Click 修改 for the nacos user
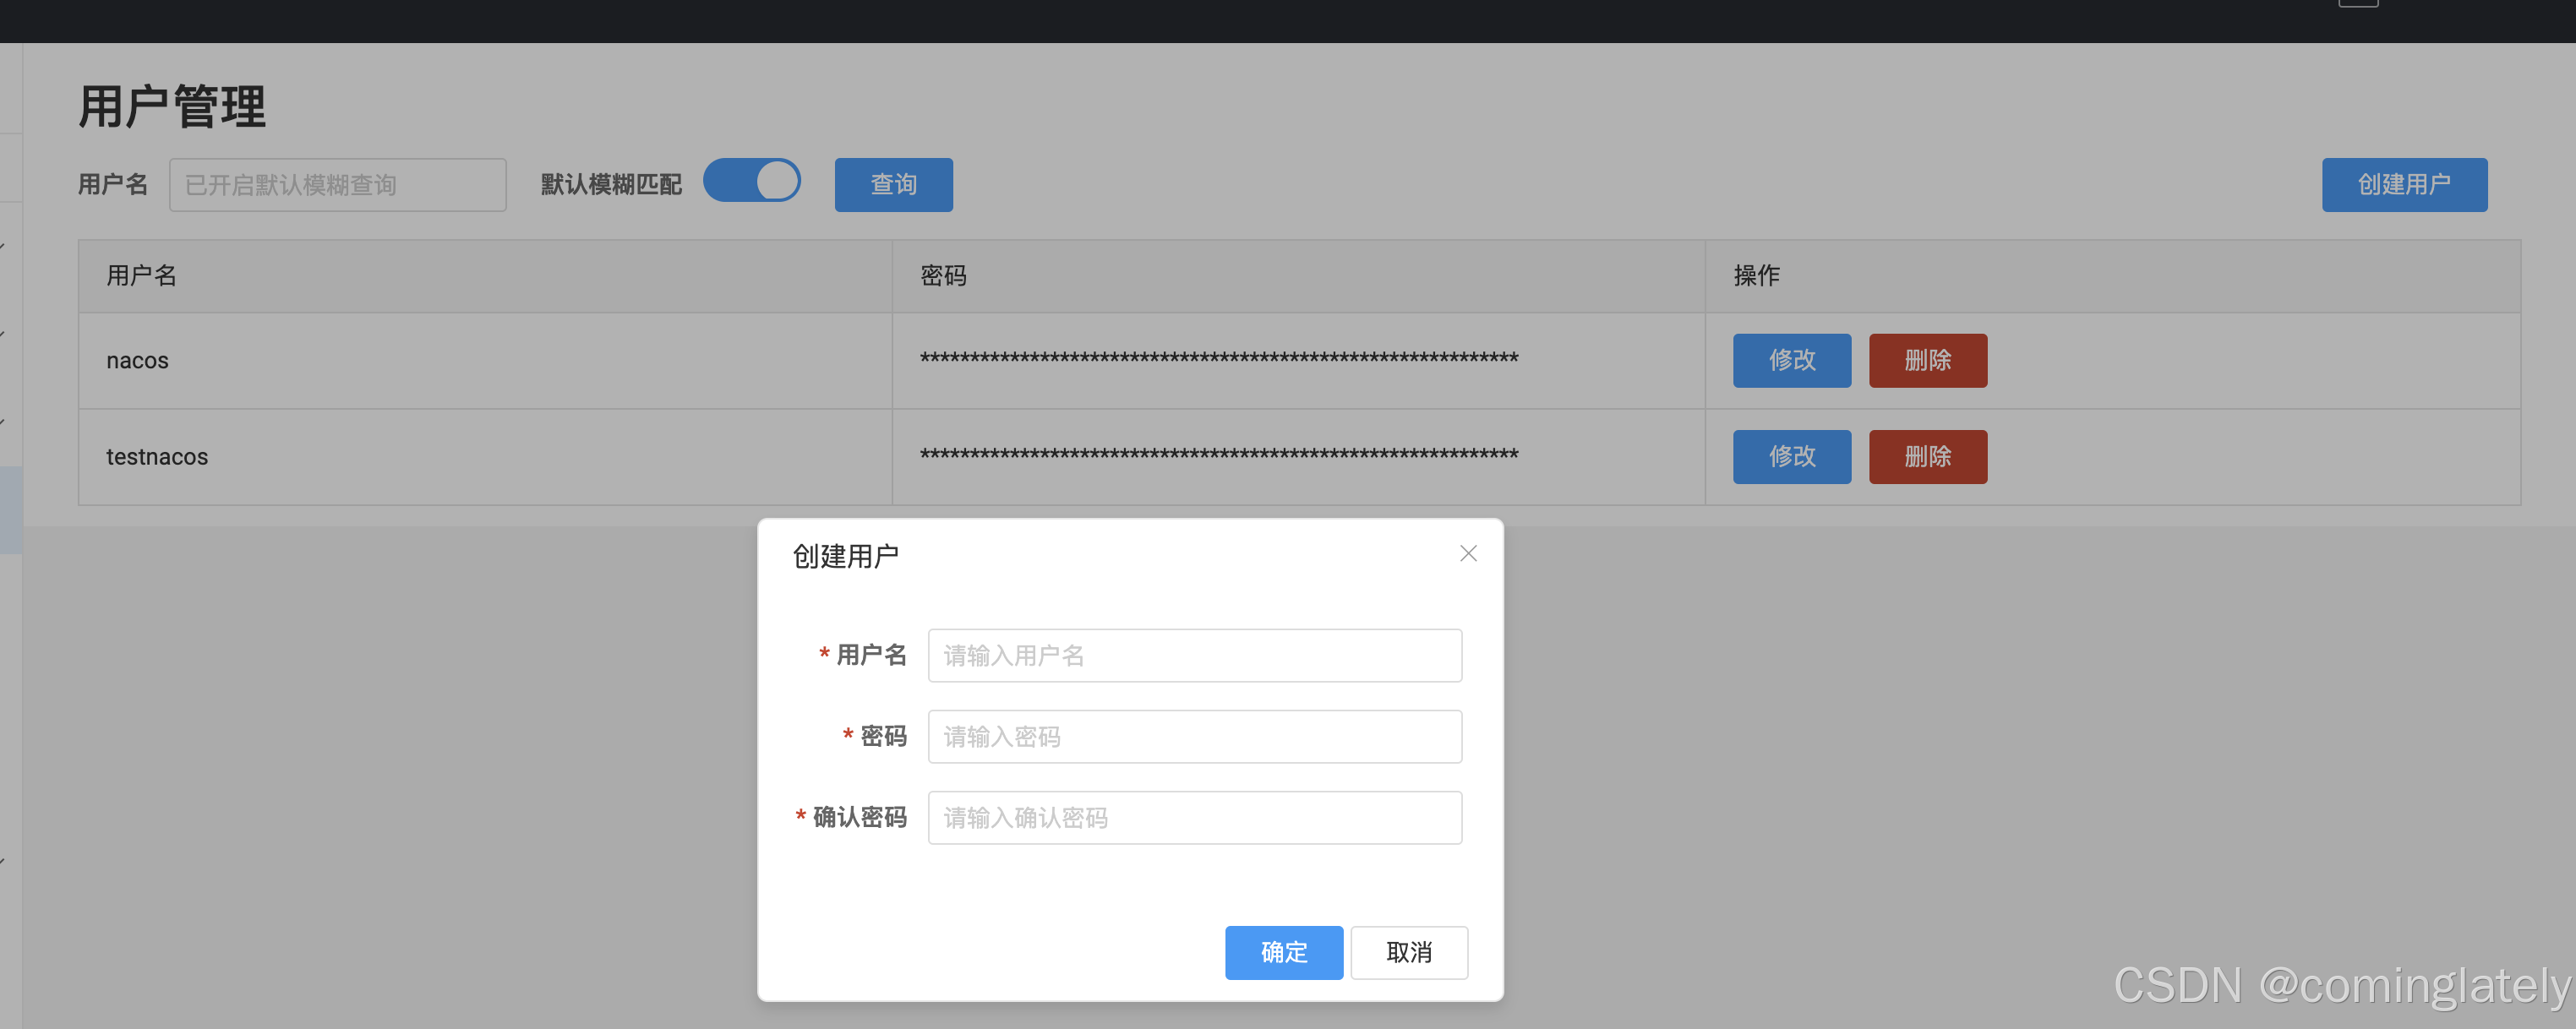The height and width of the screenshot is (1029, 2576). 1791,360
